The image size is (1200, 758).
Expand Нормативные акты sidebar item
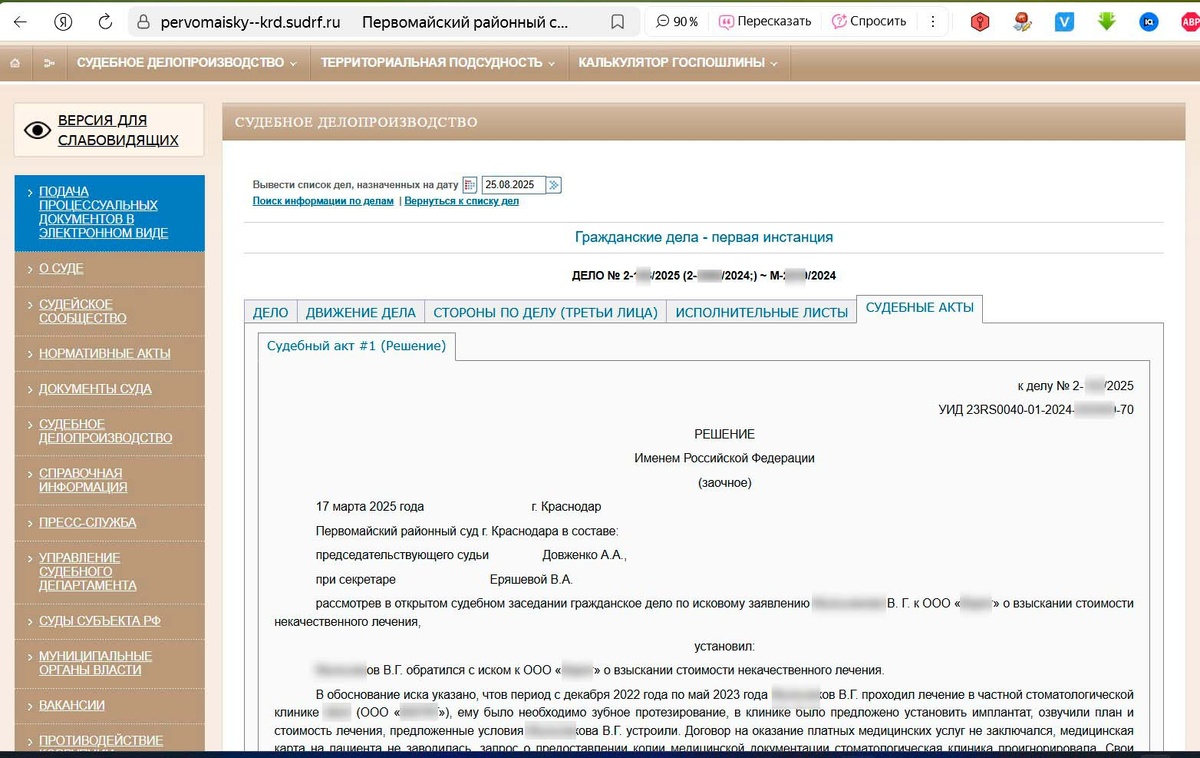coord(105,354)
